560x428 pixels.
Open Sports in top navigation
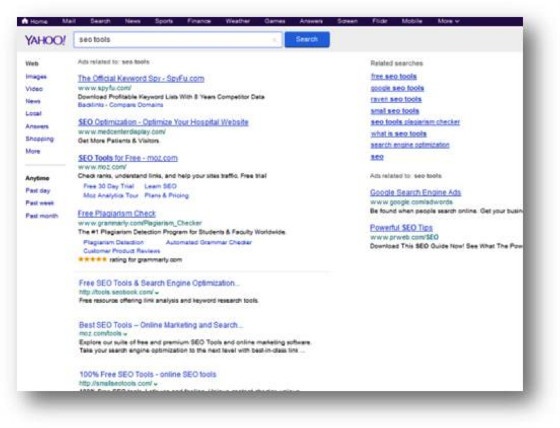pos(164,21)
